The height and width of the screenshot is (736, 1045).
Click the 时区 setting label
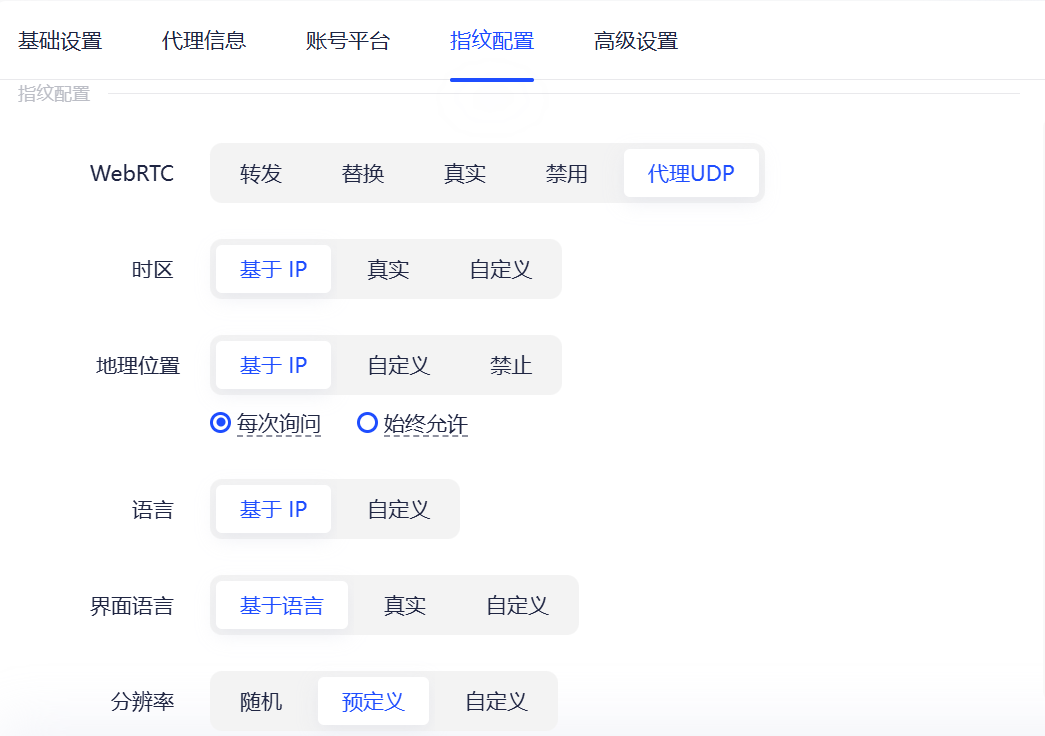pyautogui.click(x=153, y=269)
